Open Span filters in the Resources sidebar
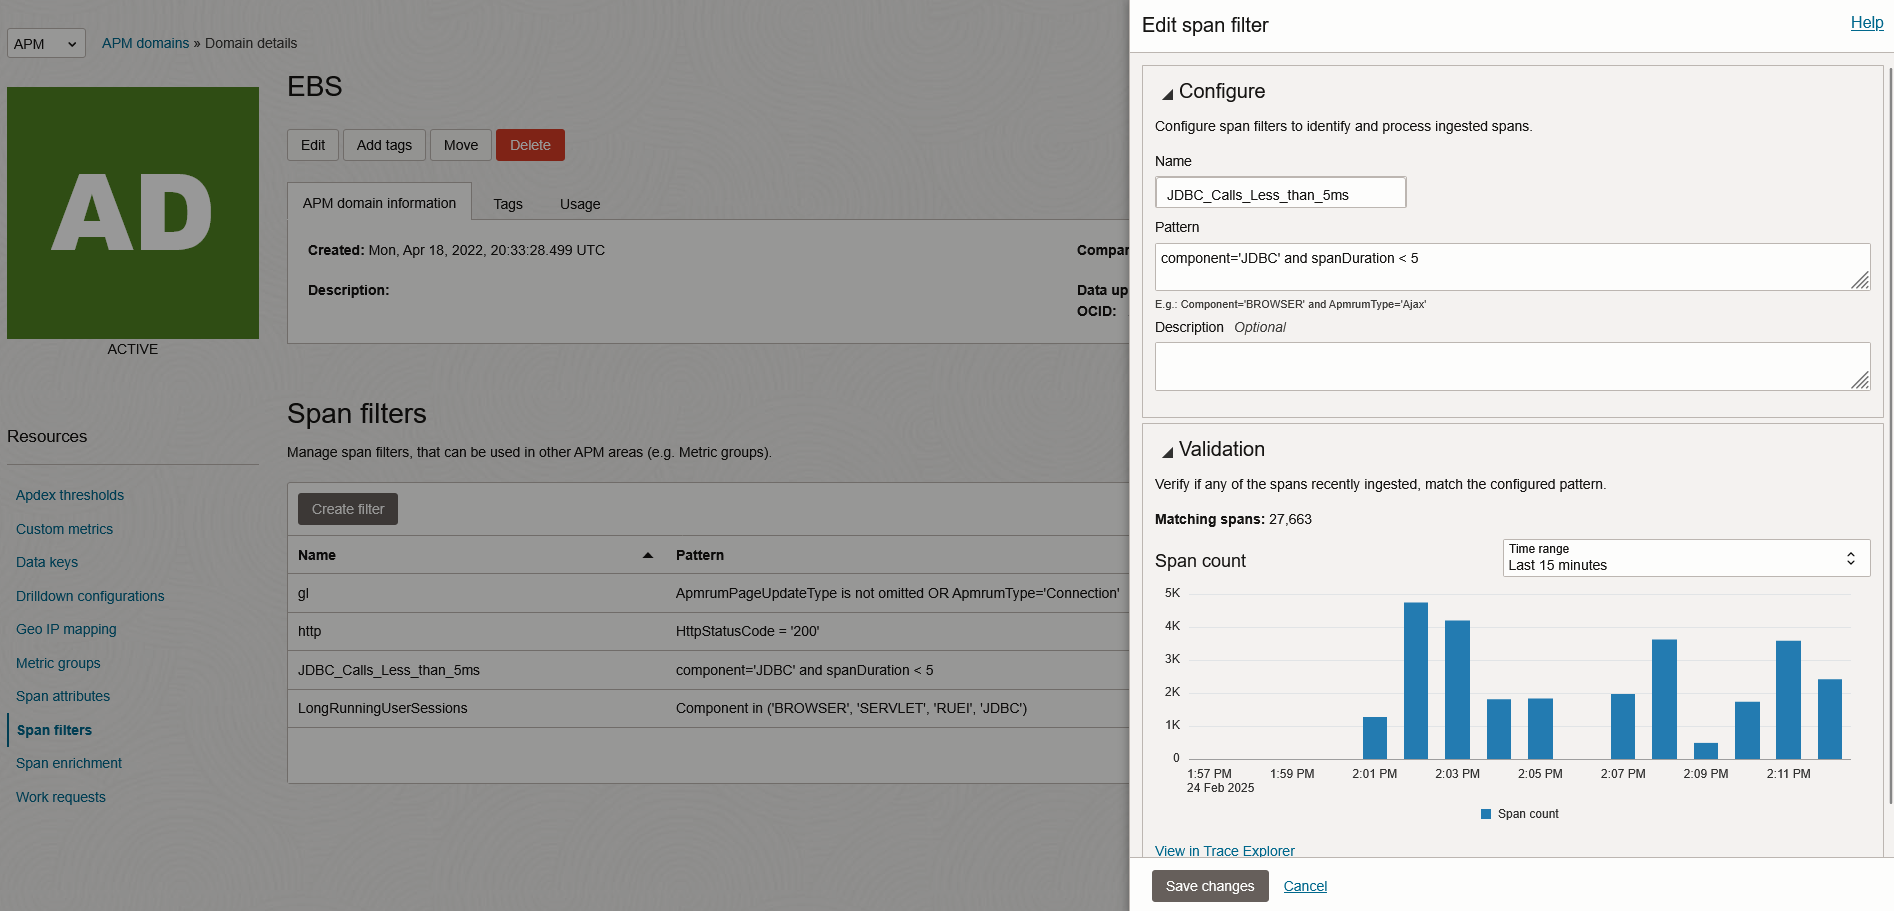This screenshot has width=1894, height=911. coord(54,730)
